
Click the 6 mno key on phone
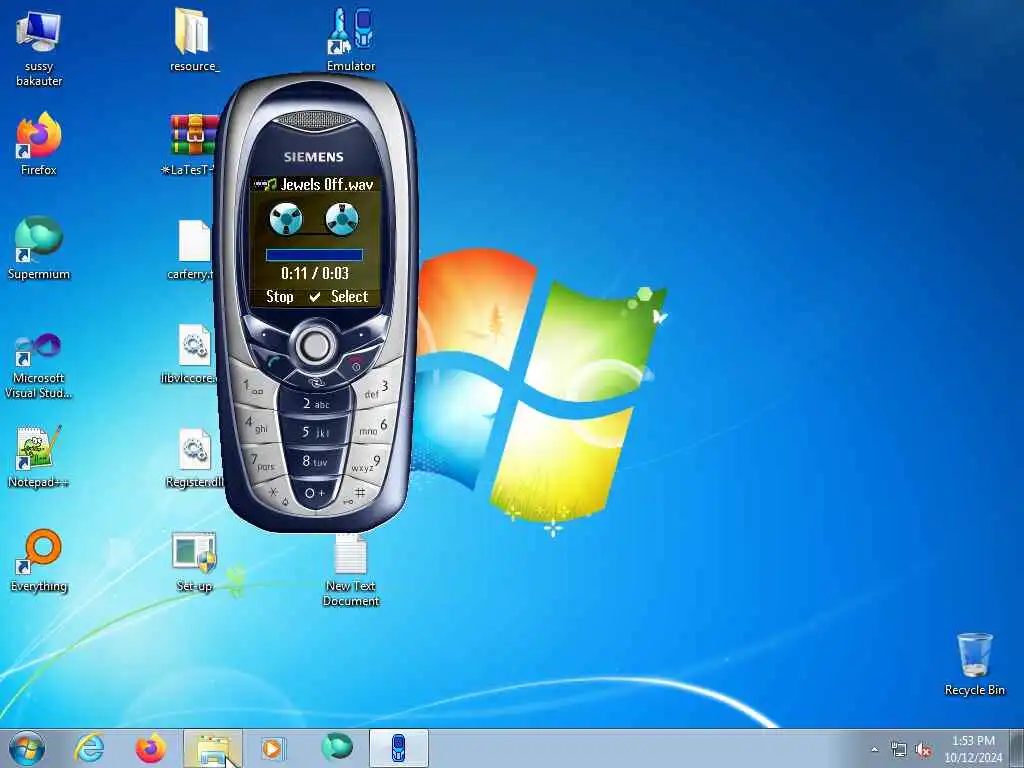point(375,426)
